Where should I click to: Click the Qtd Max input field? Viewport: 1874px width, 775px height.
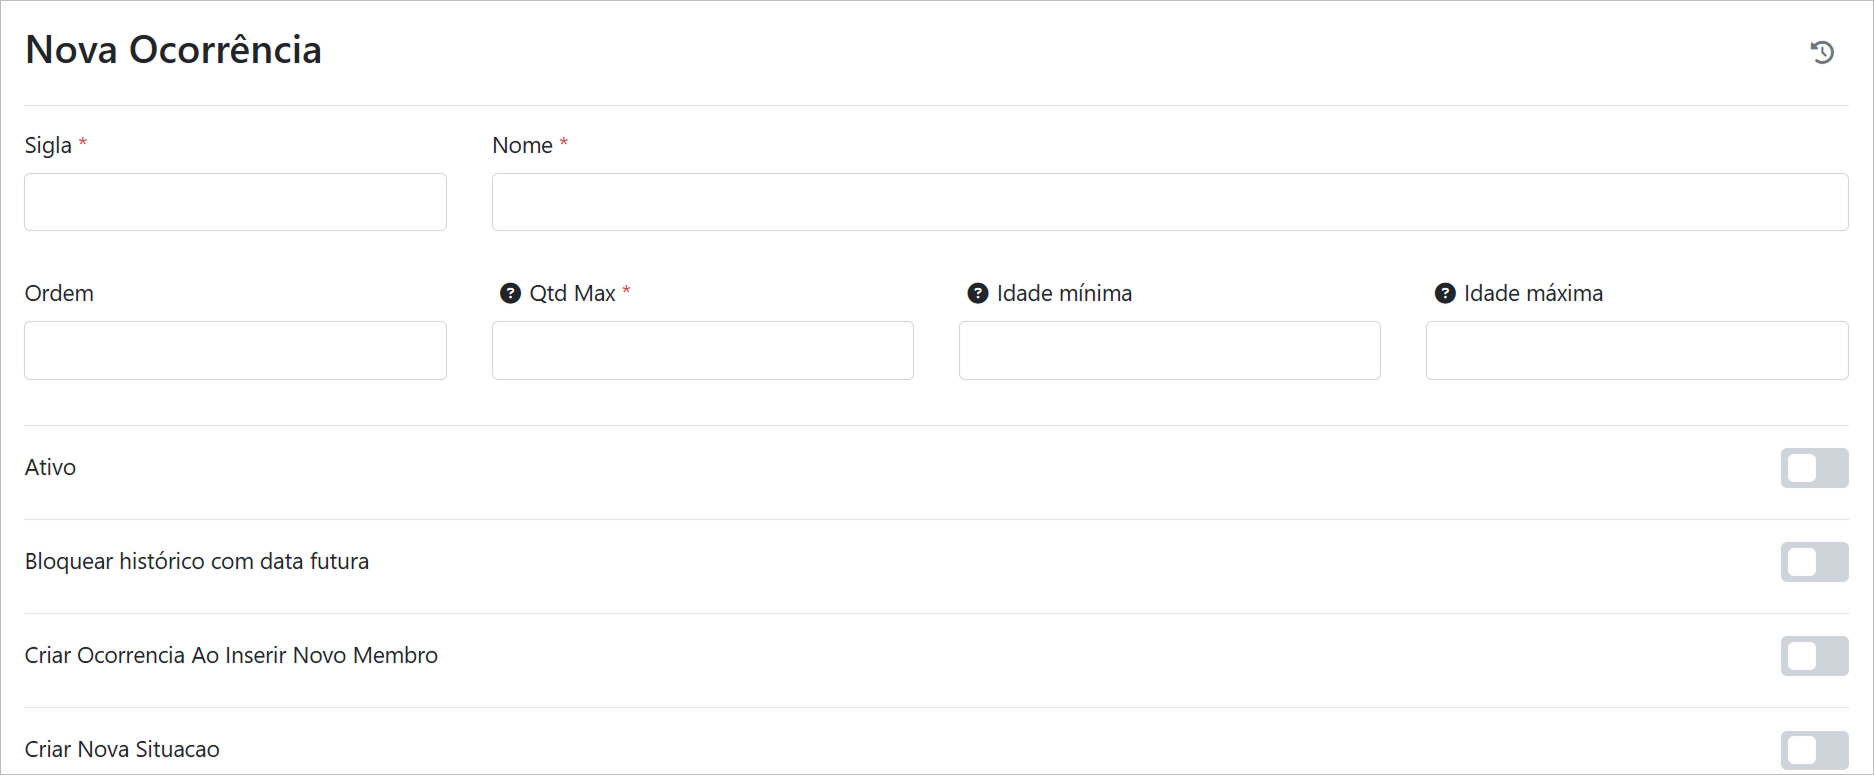point(702,350)
